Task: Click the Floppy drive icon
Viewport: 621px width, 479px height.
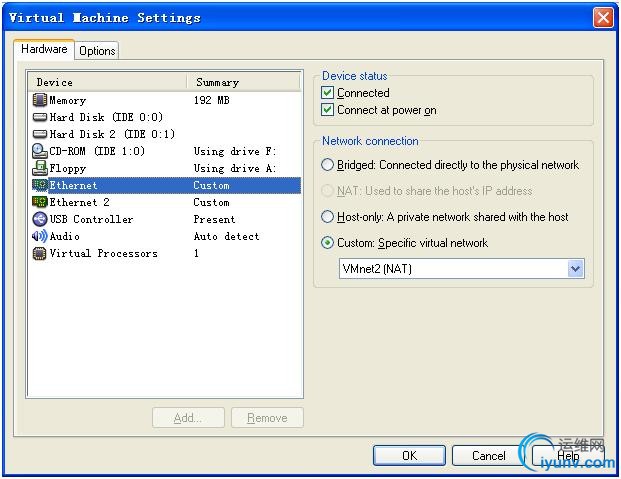Action: click(x=40, y=168)
